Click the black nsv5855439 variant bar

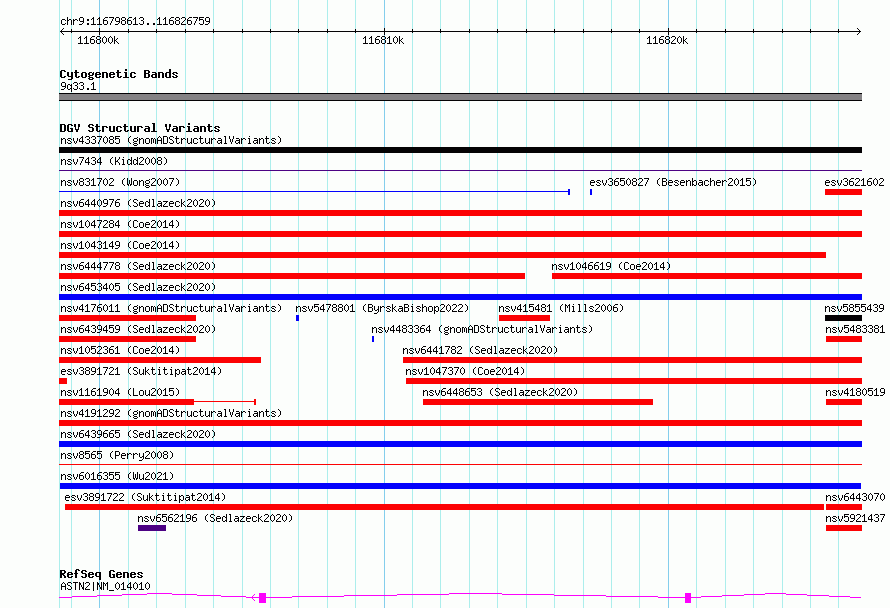pos(843,318)
